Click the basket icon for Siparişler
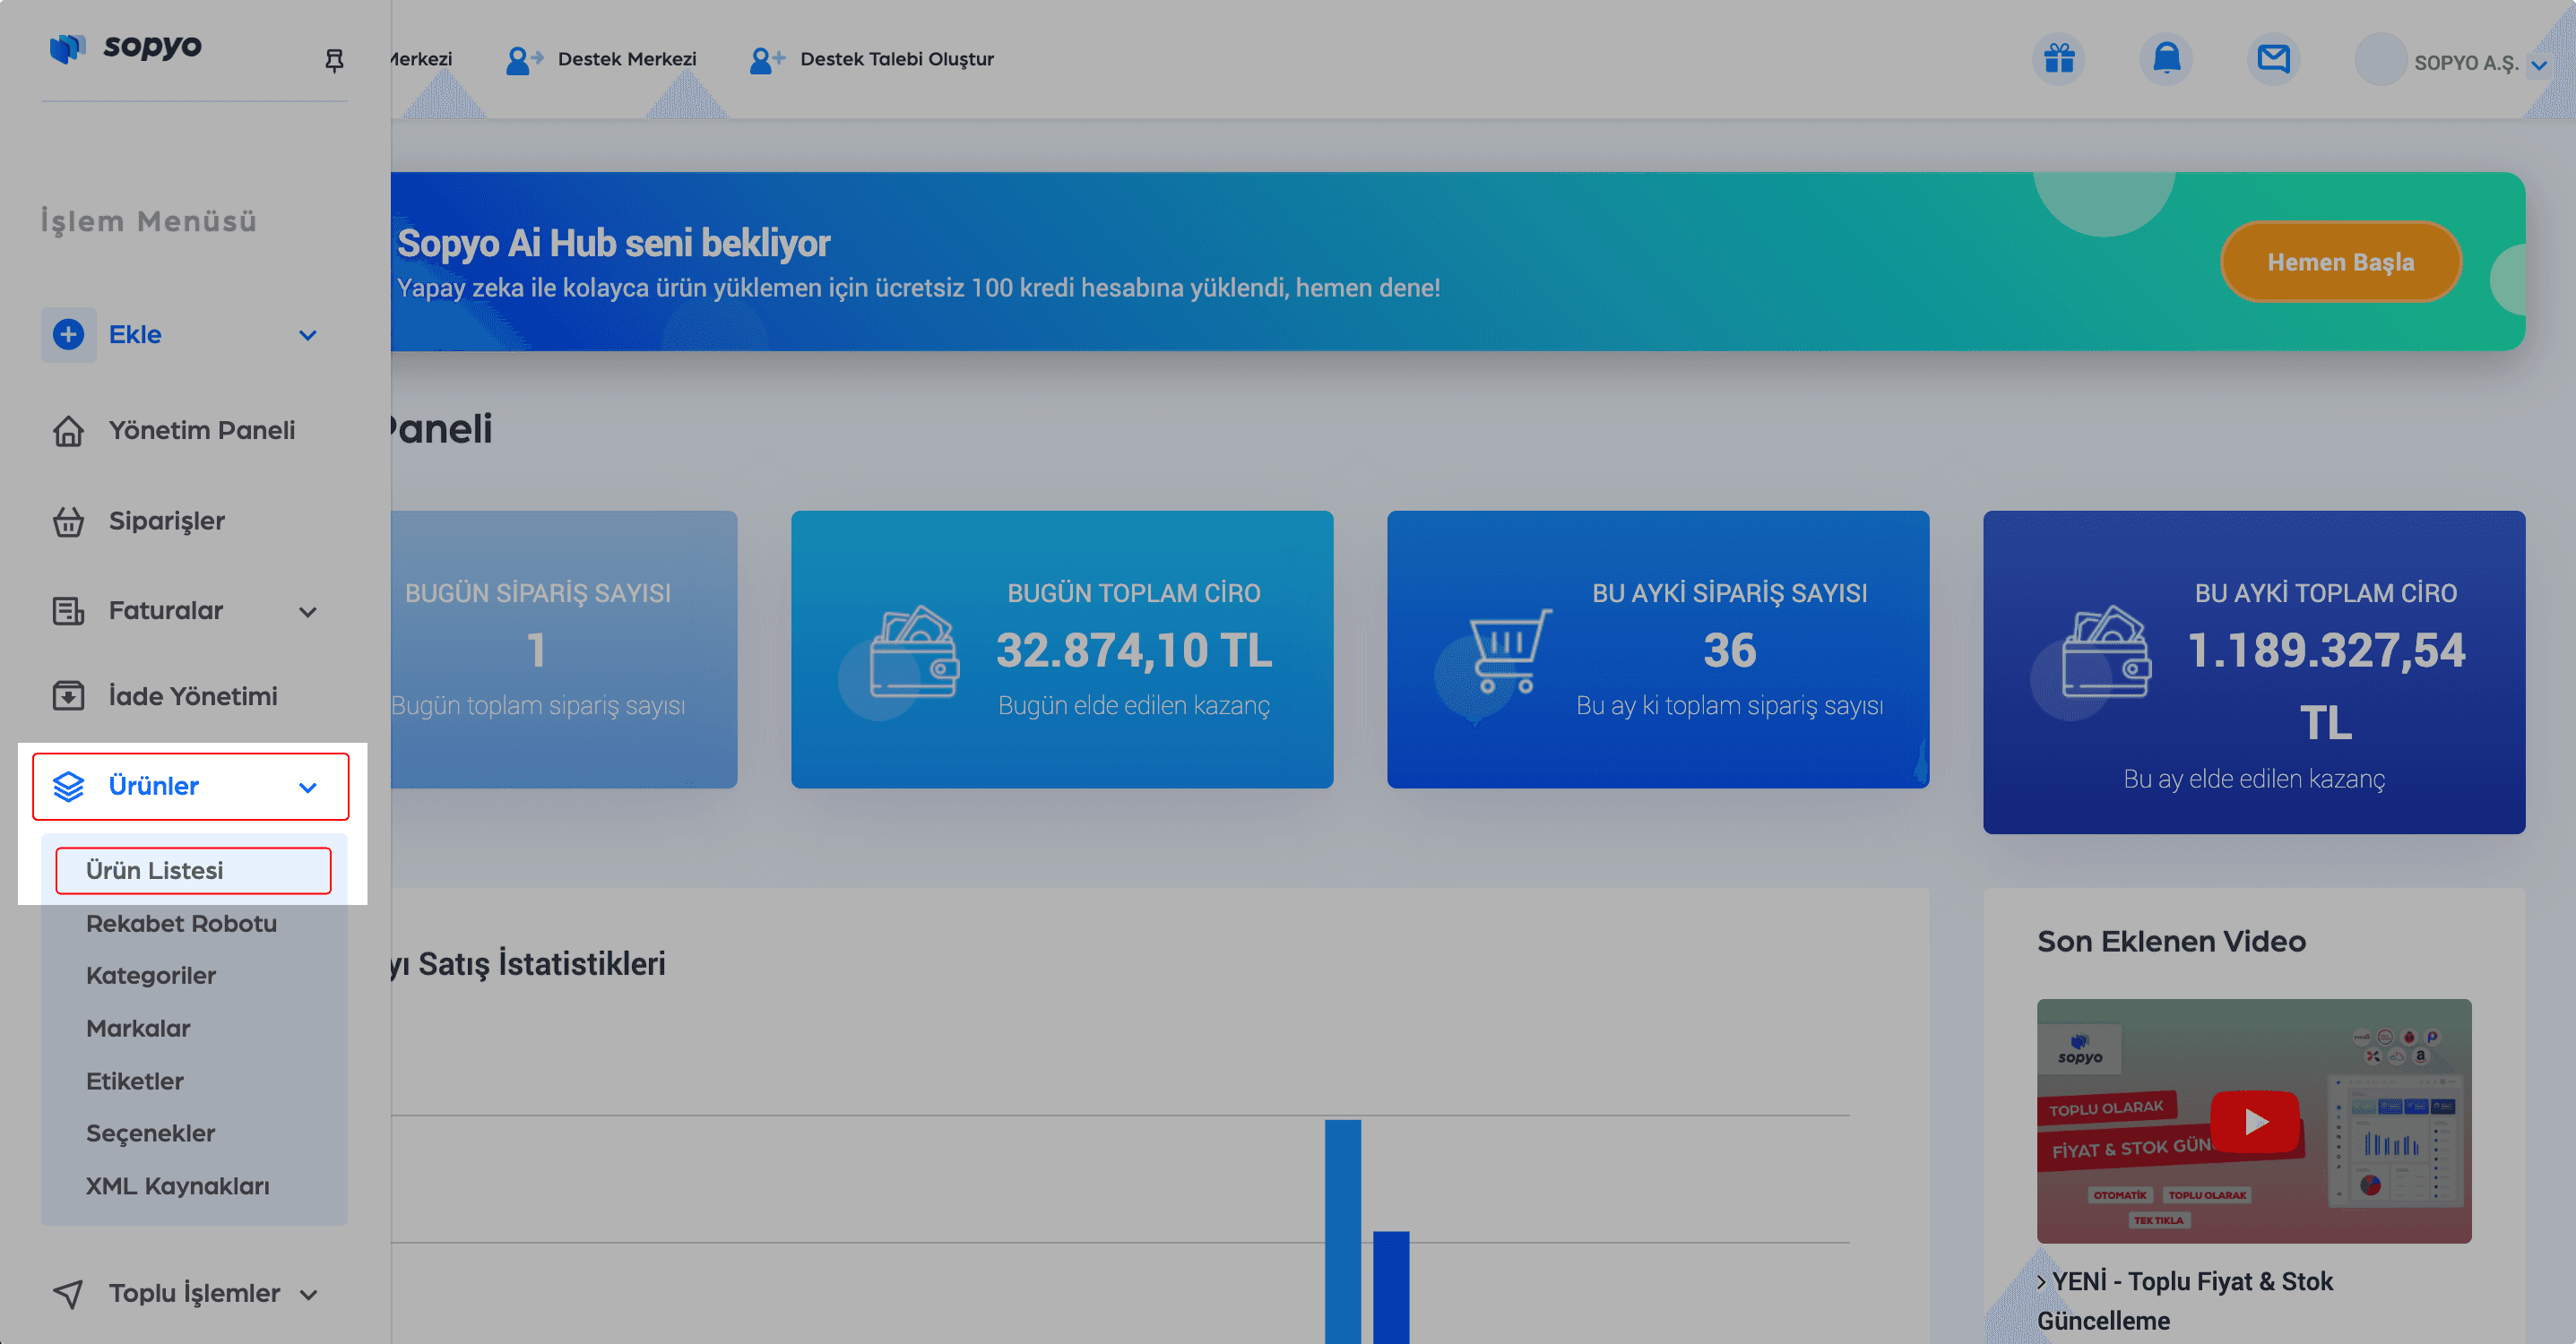This screenshot has width=2576, height=1344. 68,521
